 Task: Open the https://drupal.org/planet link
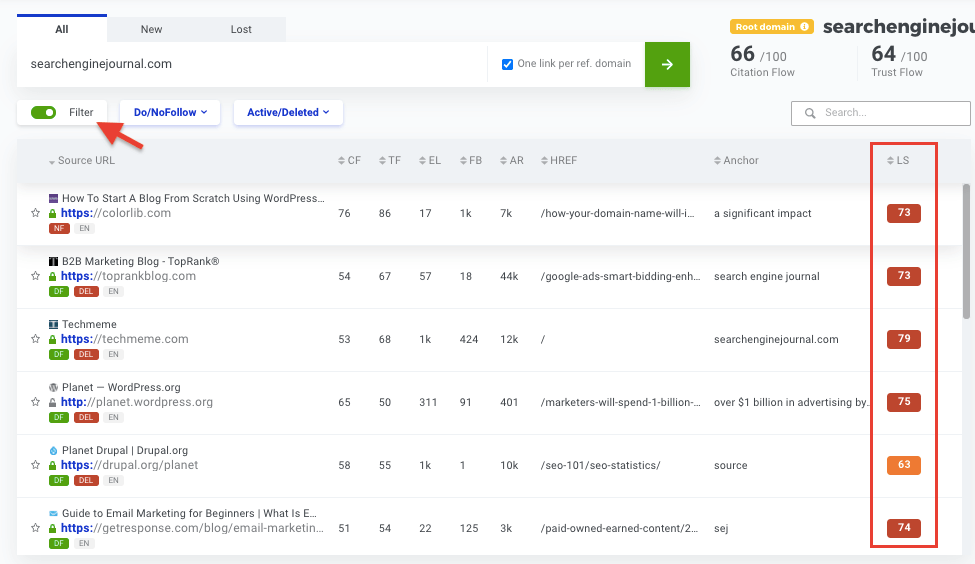[129, 465]
